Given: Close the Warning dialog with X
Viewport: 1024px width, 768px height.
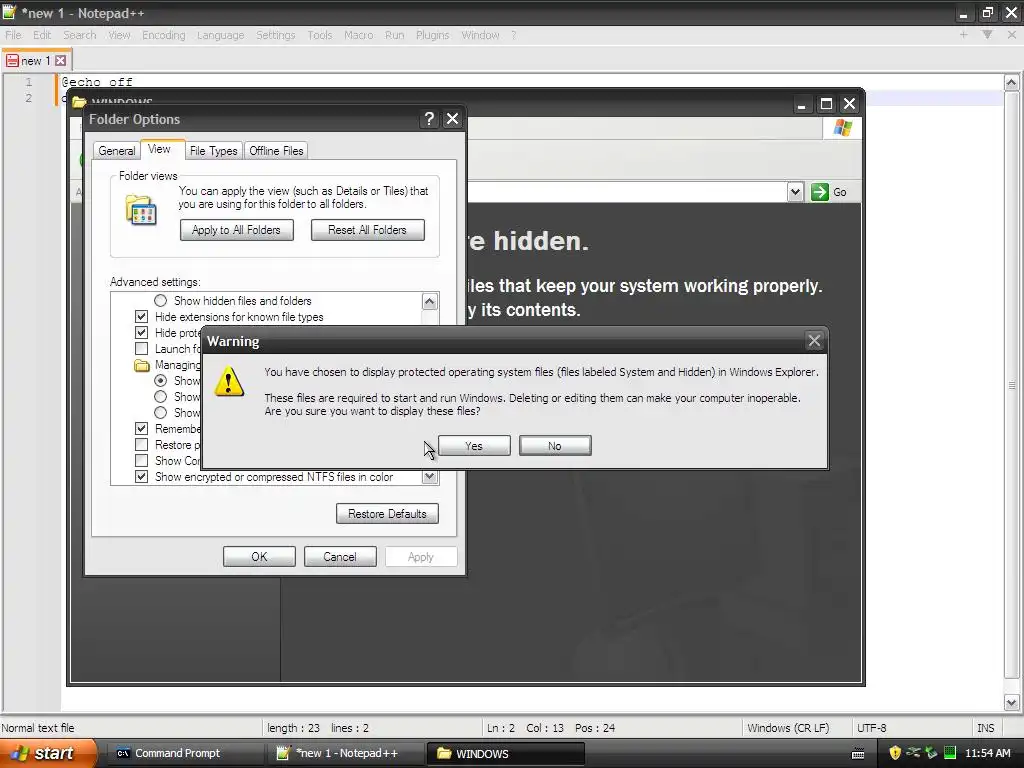Looking at the screenshot, I should click(814, 341).
